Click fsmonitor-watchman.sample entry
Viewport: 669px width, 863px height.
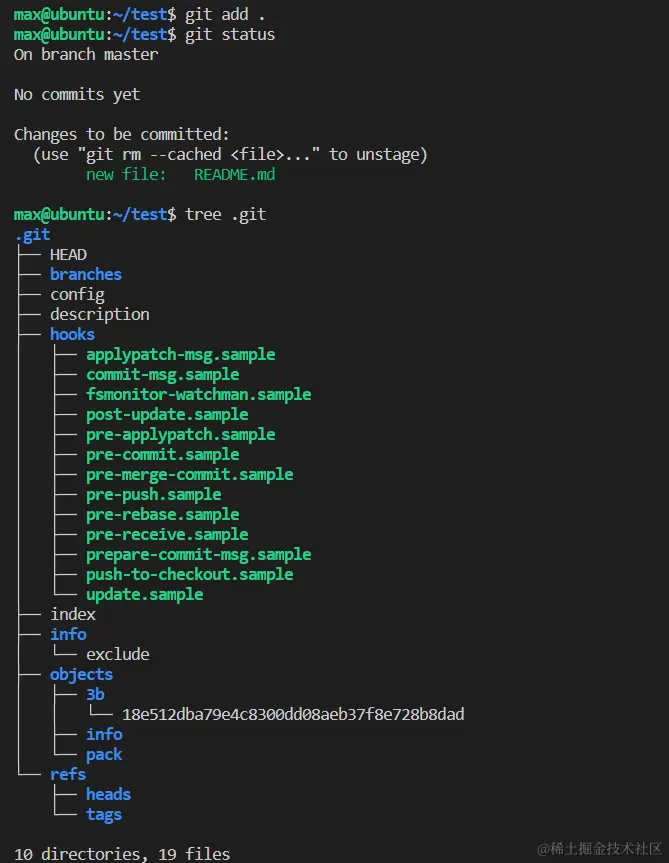pyautogui.click(x=199, y=394)
